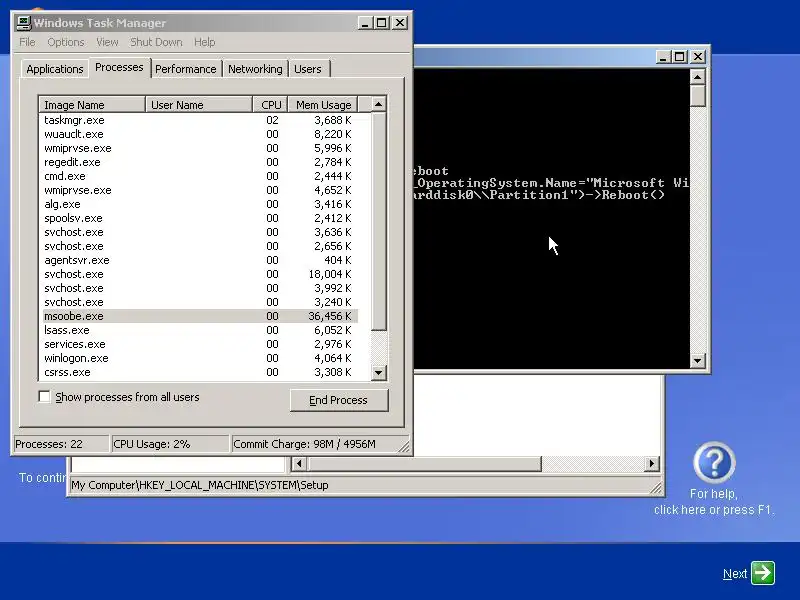Click command prompt scroll down arrow

[697, 361]
